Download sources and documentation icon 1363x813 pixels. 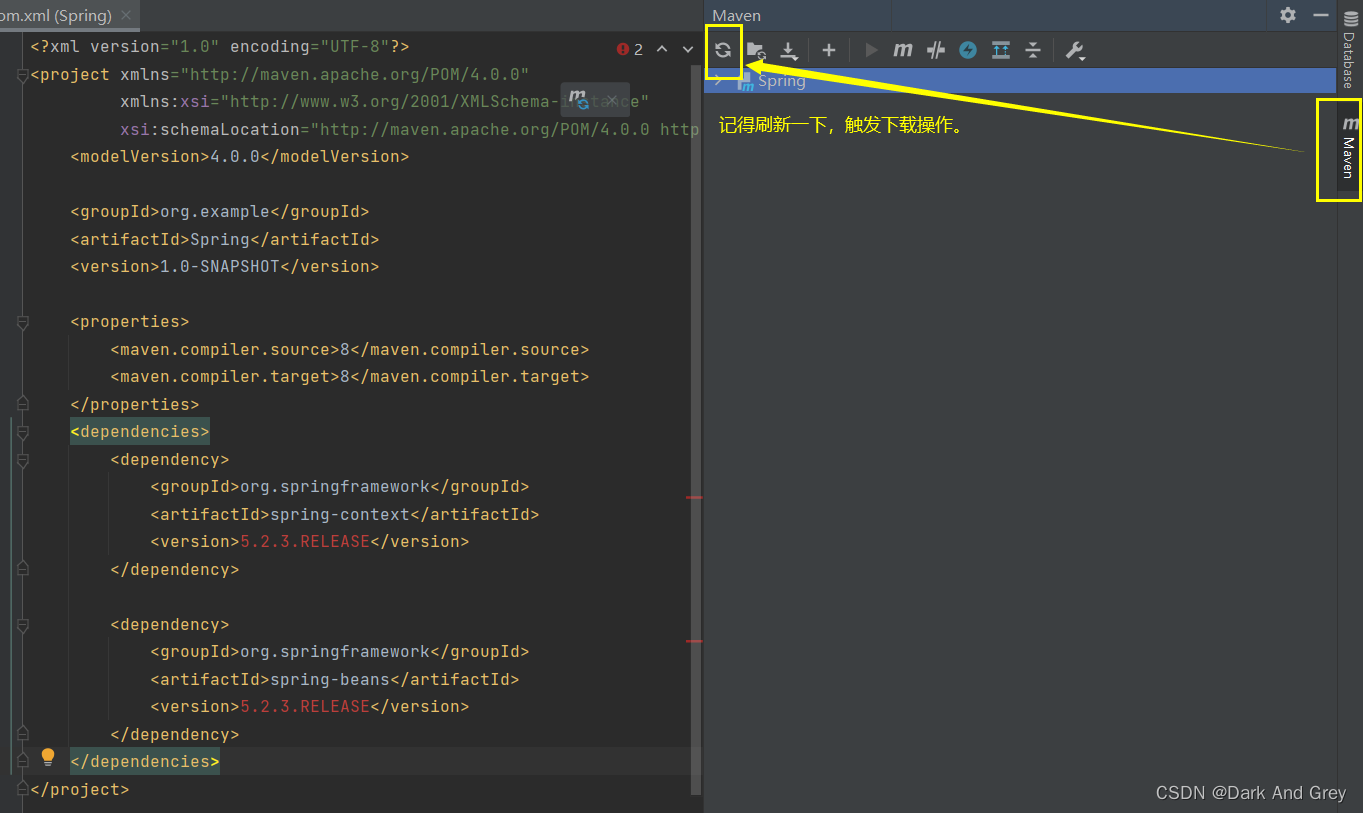click(789, 50)
